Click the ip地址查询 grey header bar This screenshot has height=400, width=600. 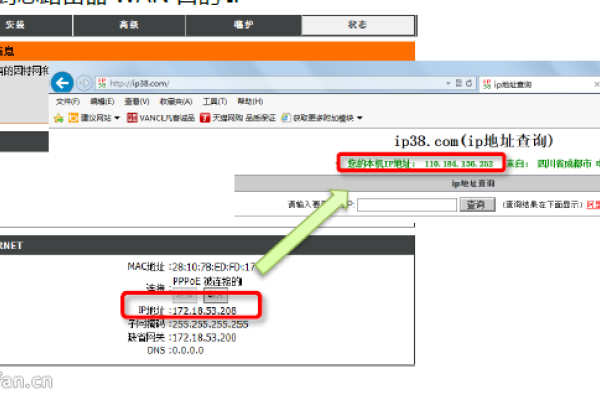417,184
